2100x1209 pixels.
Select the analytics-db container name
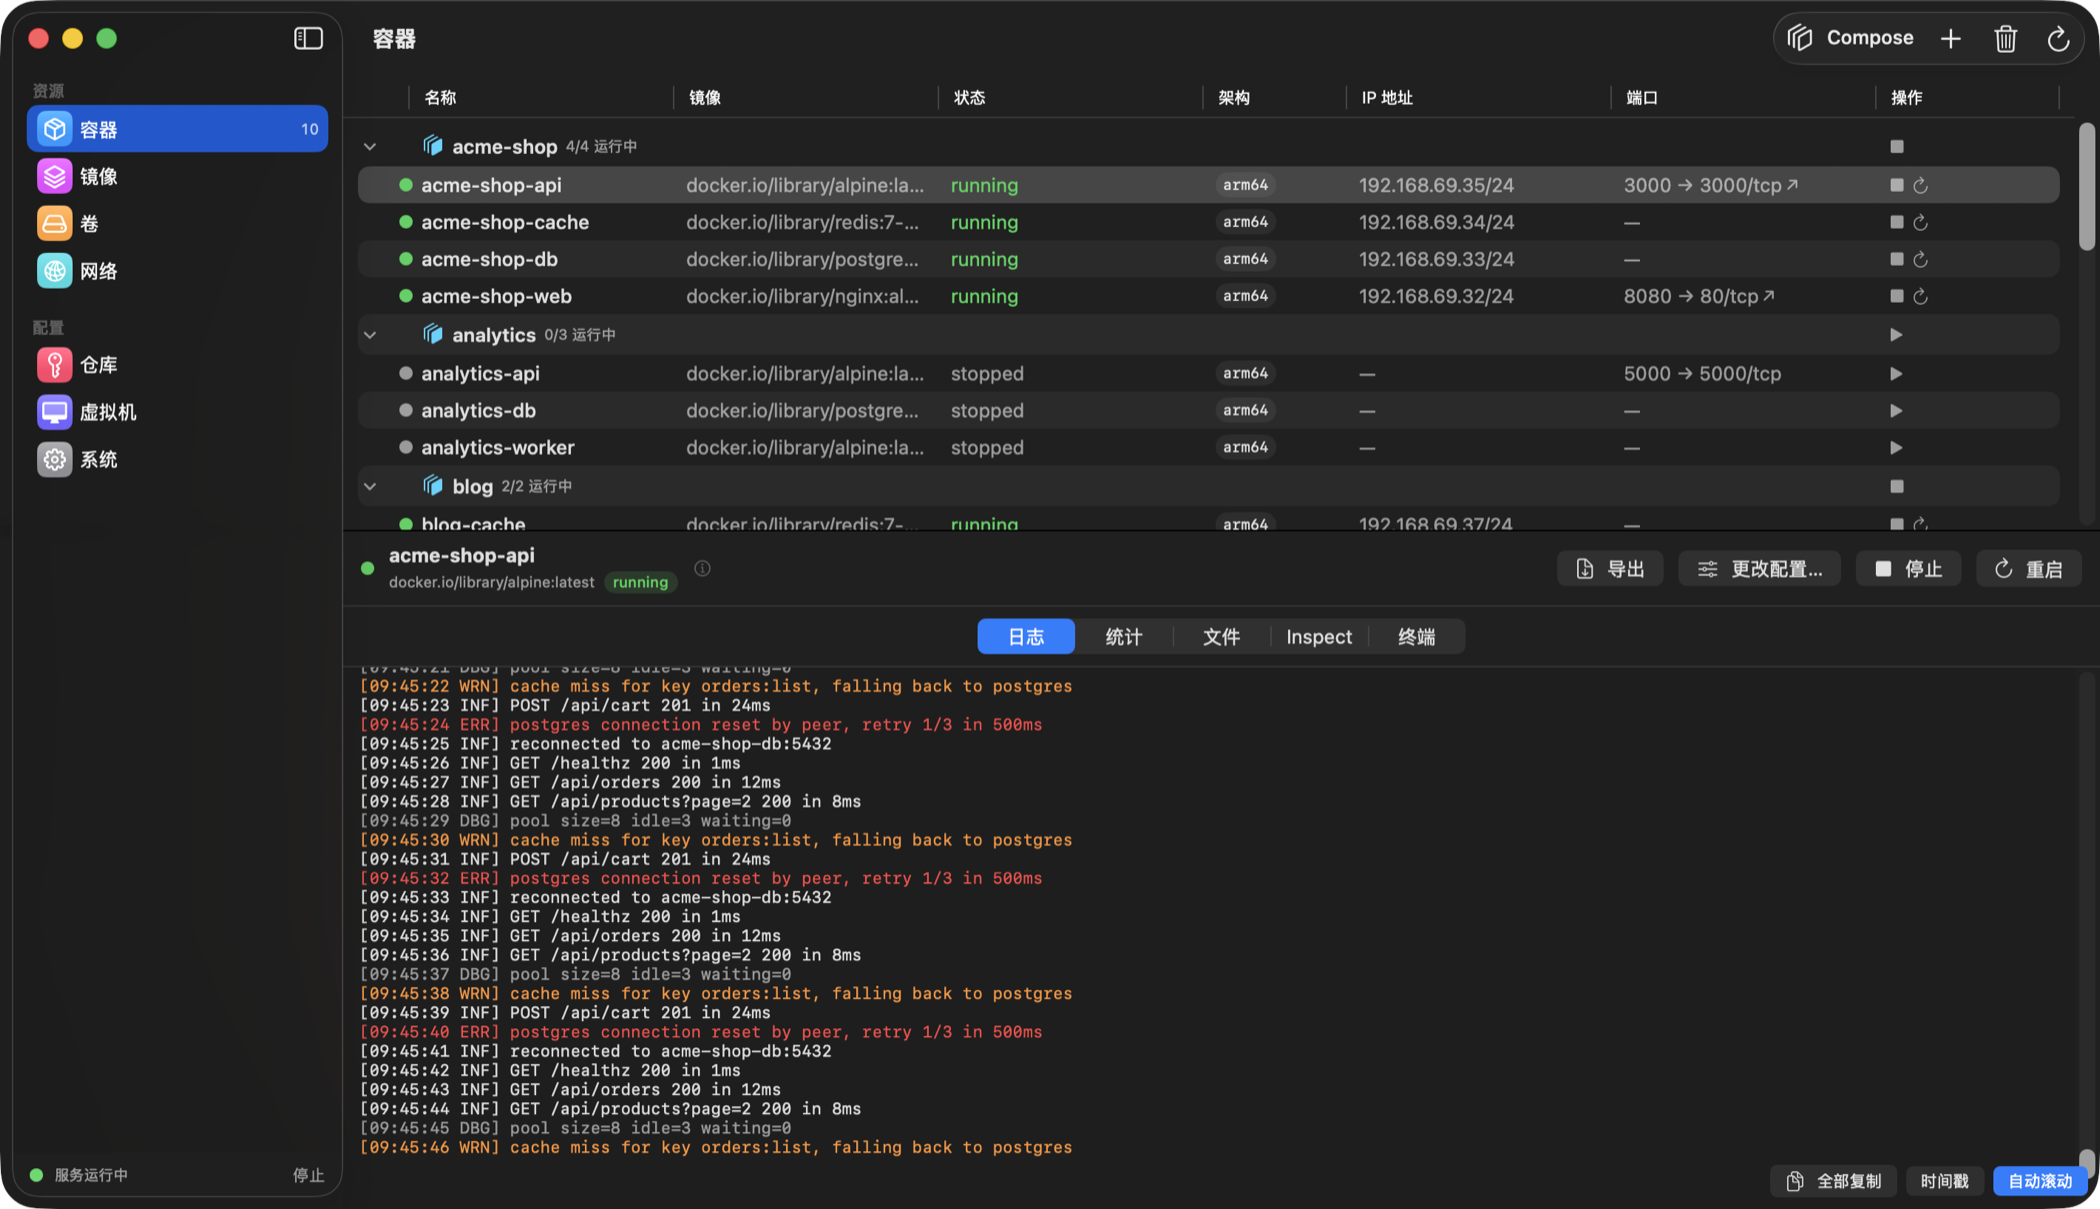coord(478,410)
